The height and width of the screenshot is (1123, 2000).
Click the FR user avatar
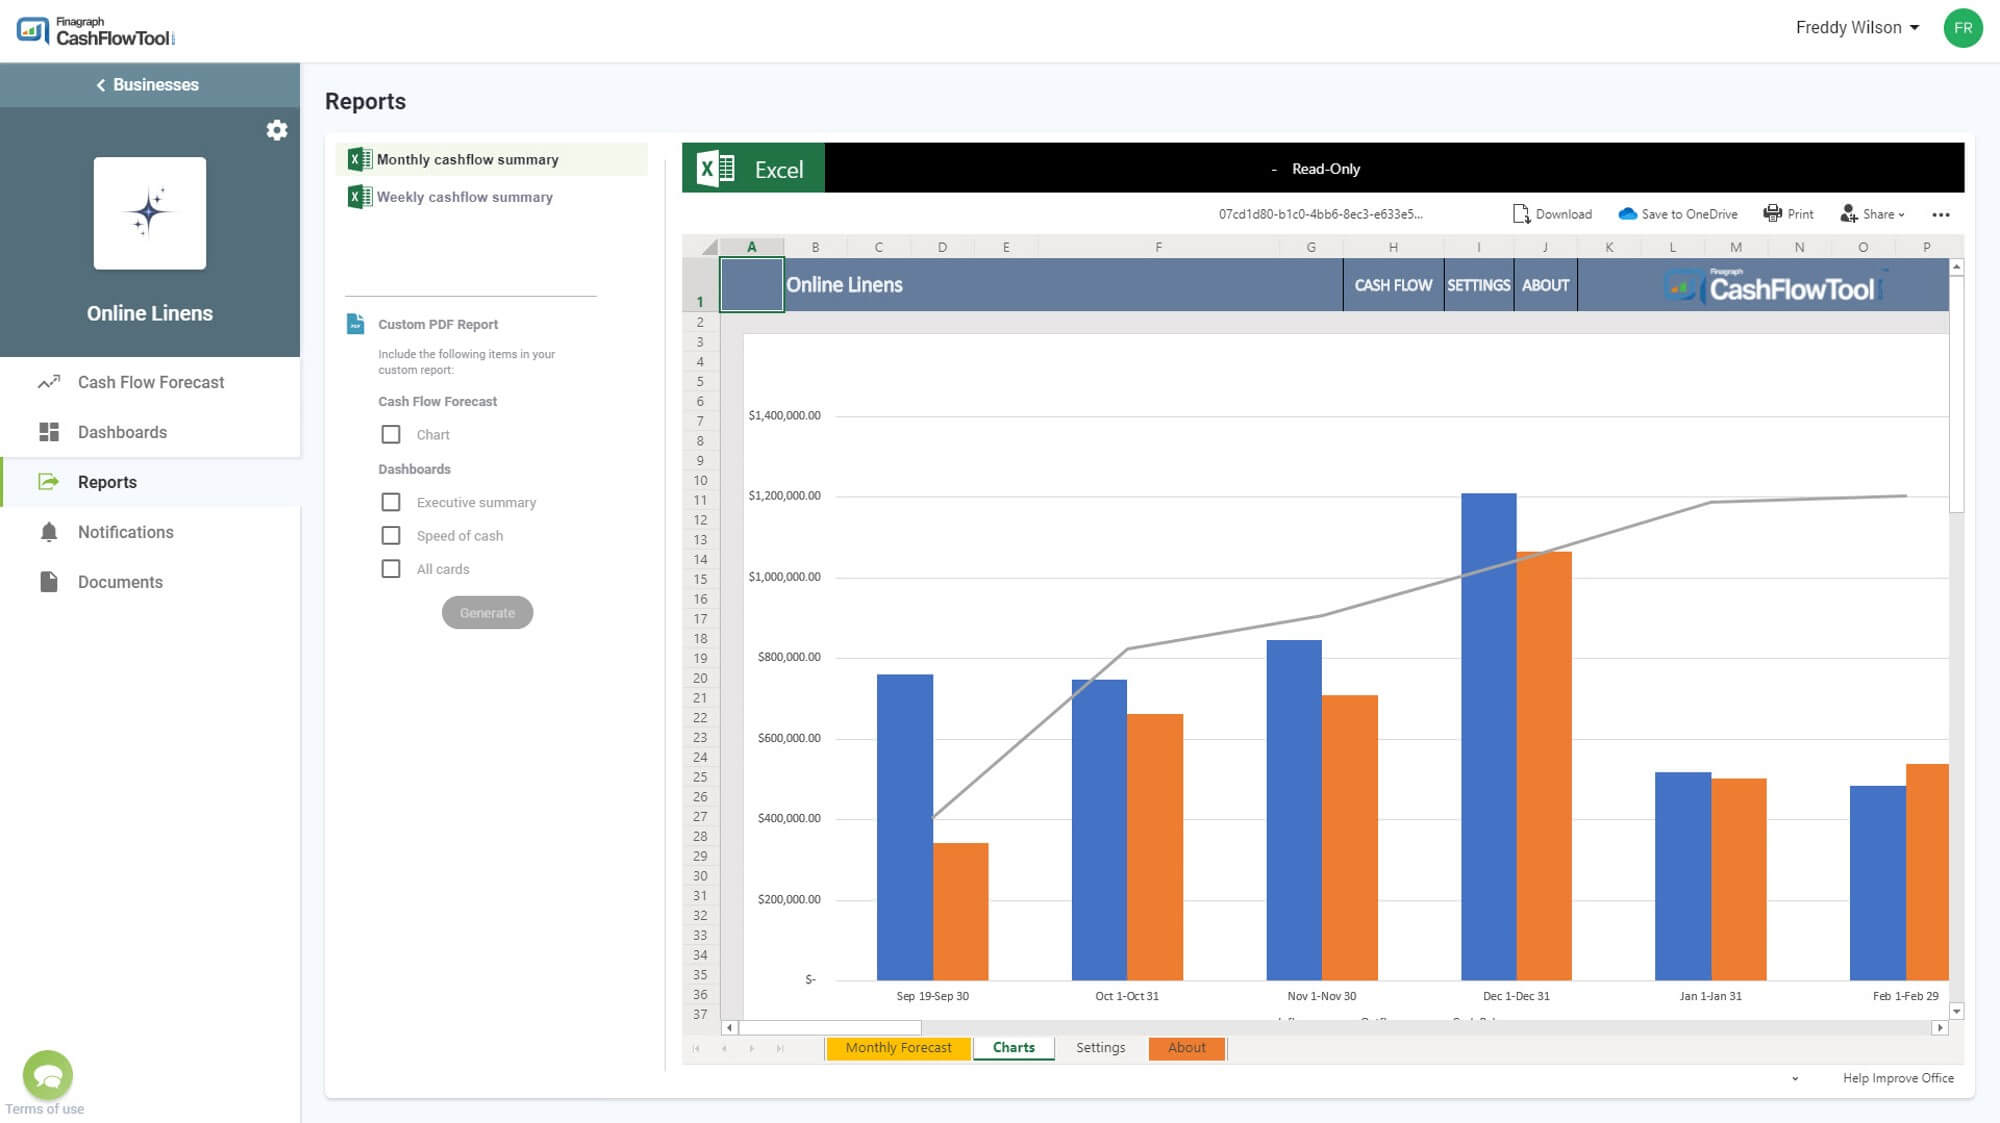[1963, 28]
